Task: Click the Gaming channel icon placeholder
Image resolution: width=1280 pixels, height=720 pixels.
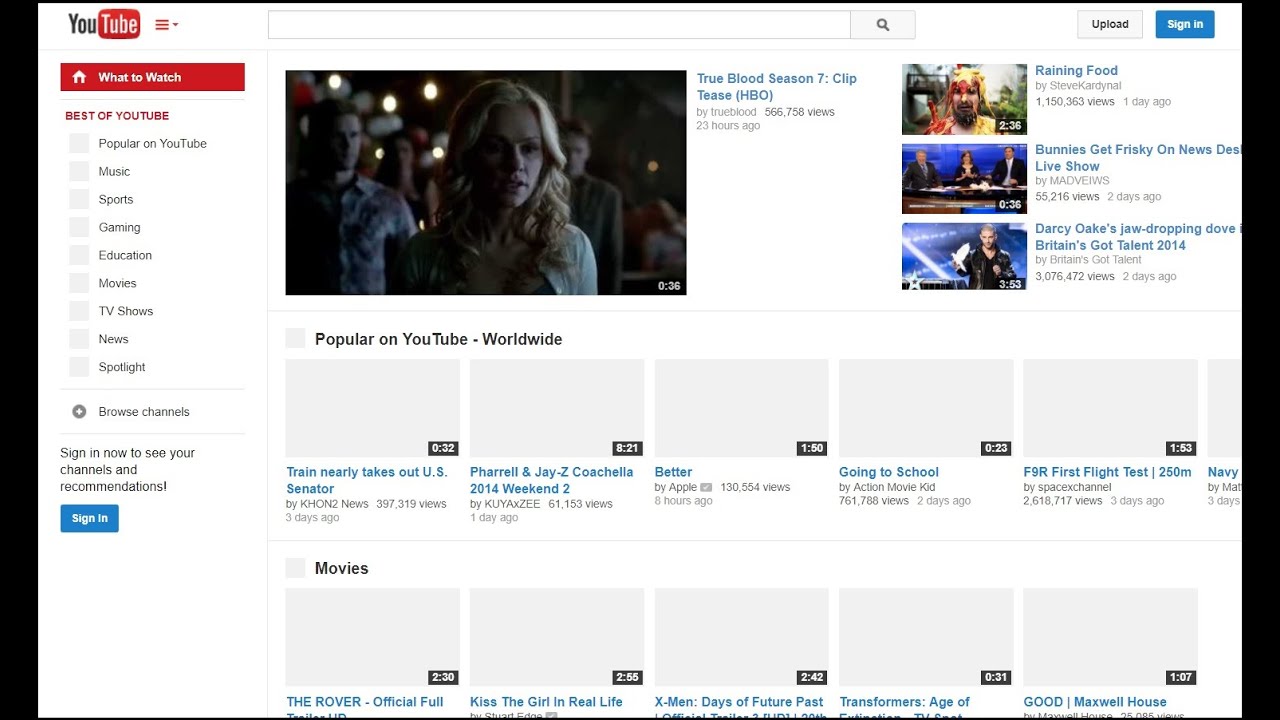Action: click(x=79, y=227)
